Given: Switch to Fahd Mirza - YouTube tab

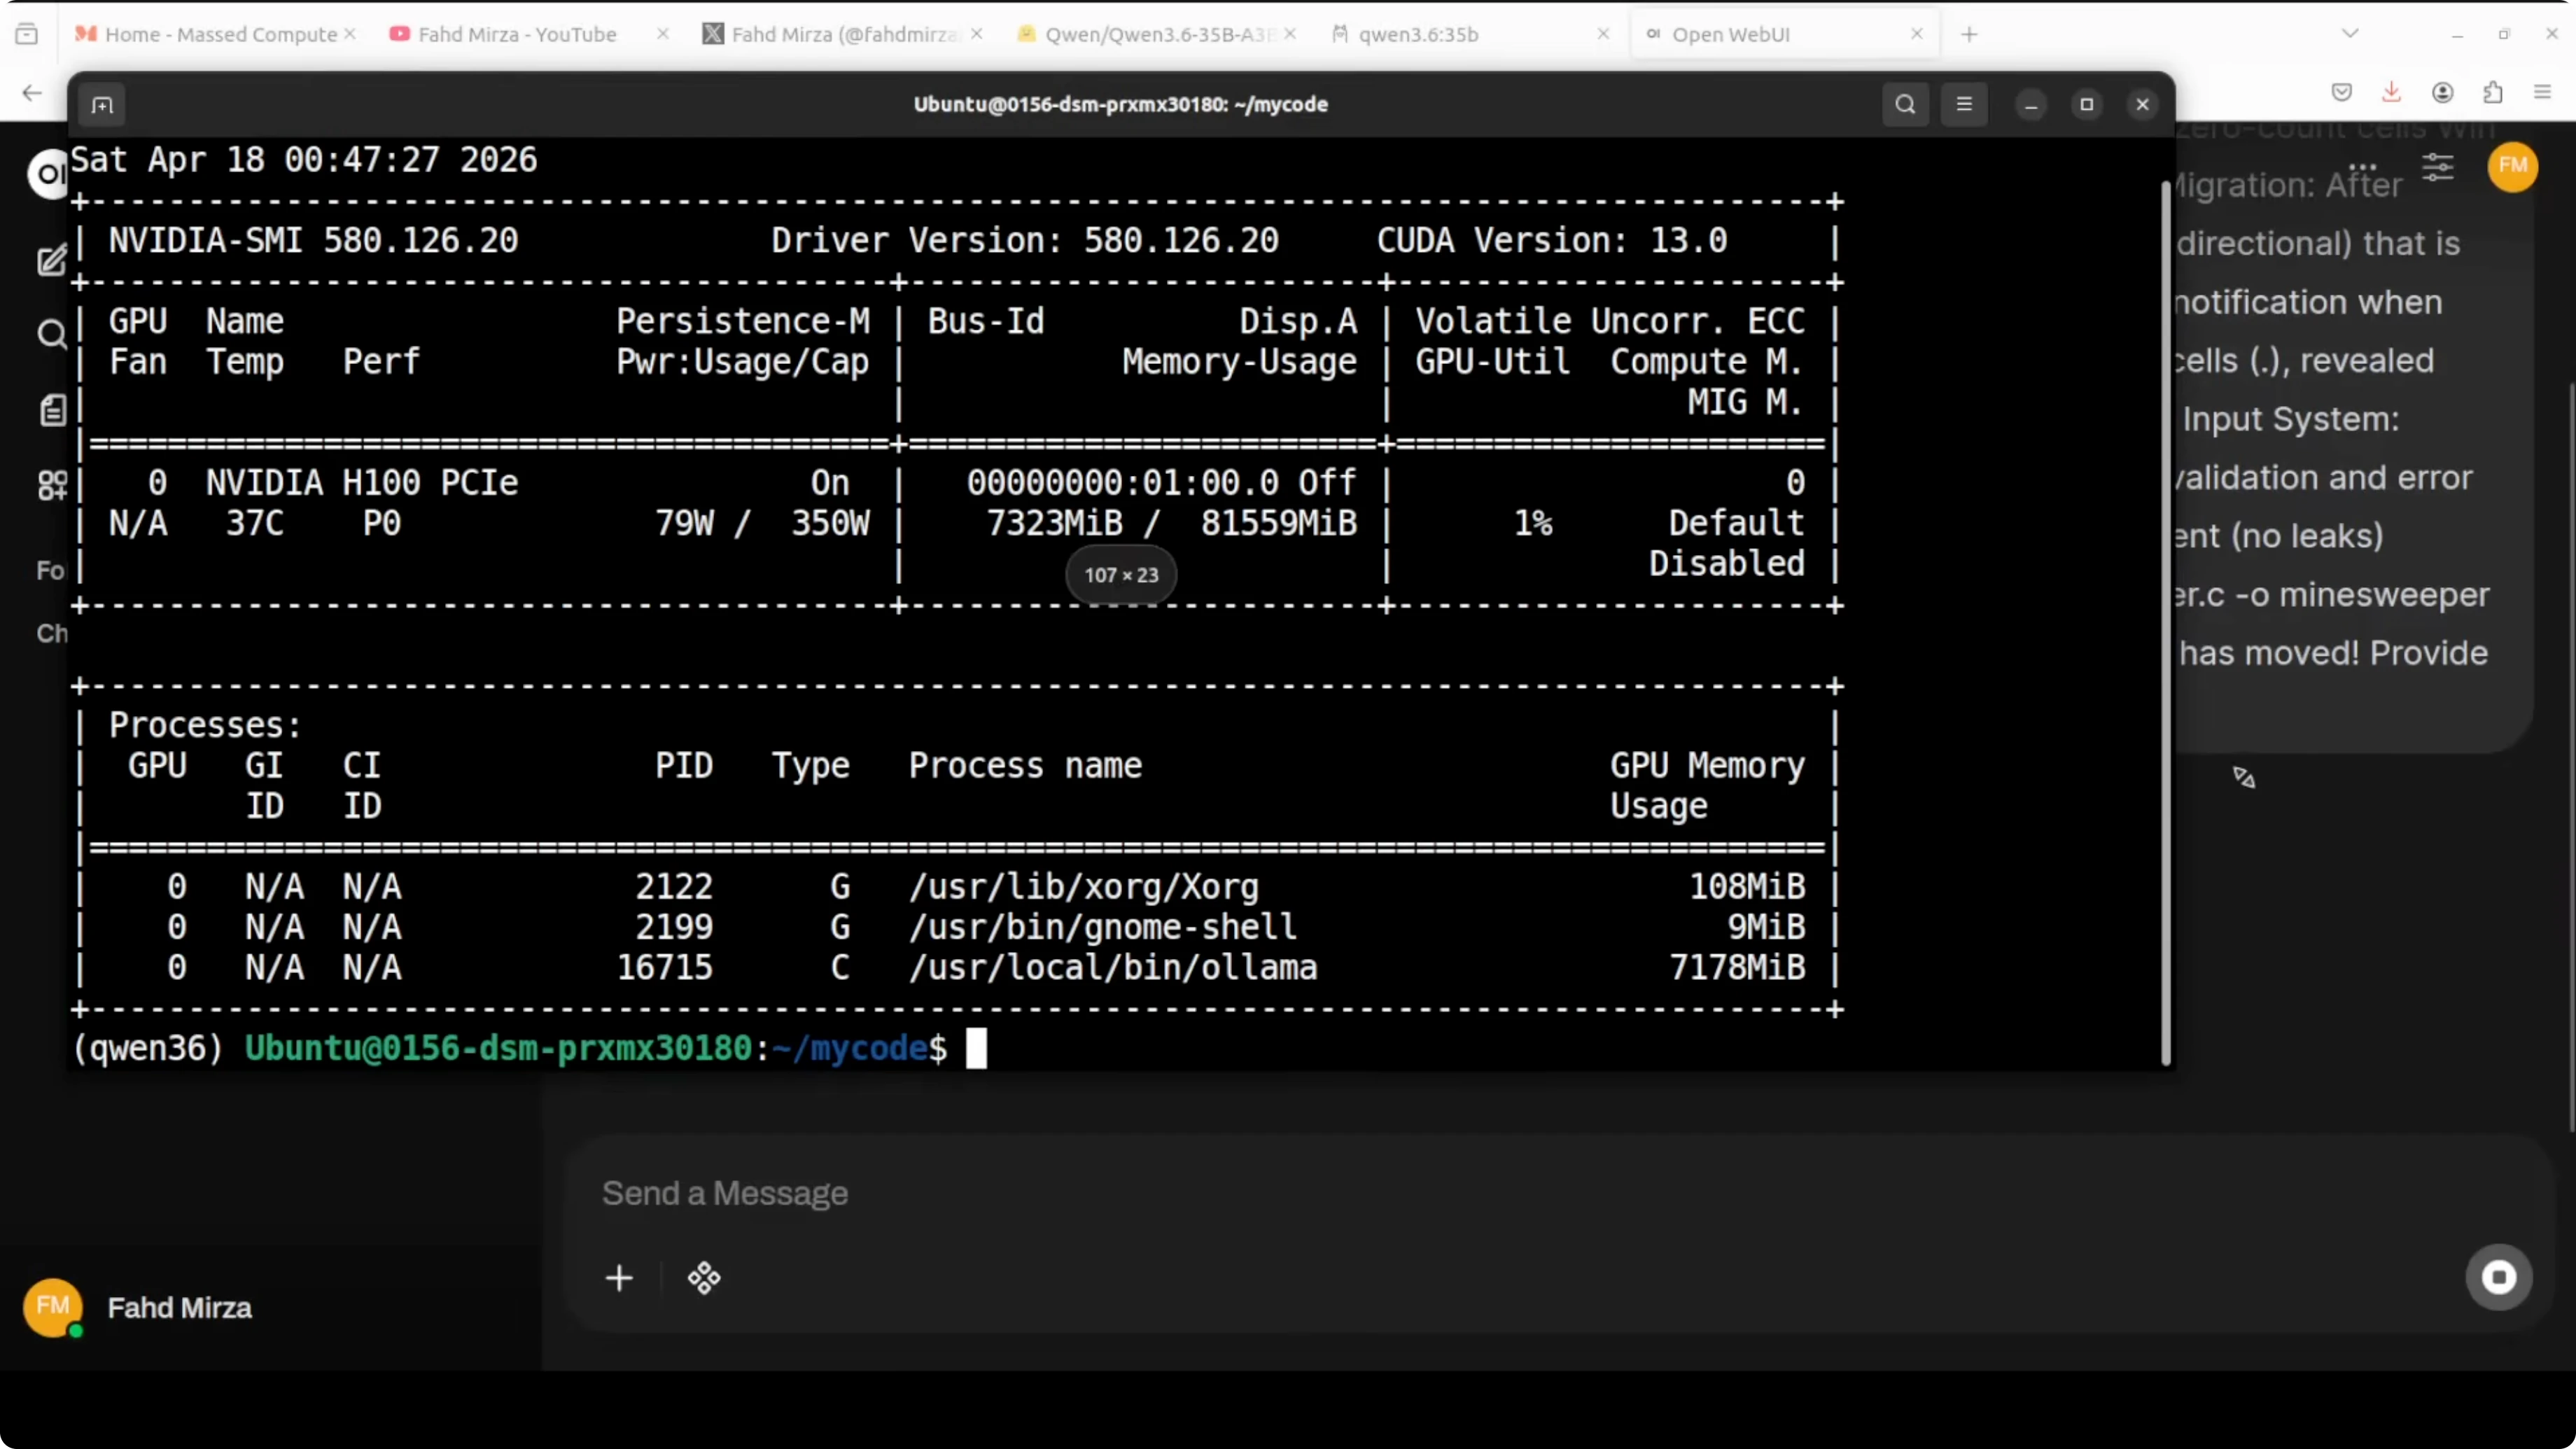Looking at the screenshot, I should 516,34.
